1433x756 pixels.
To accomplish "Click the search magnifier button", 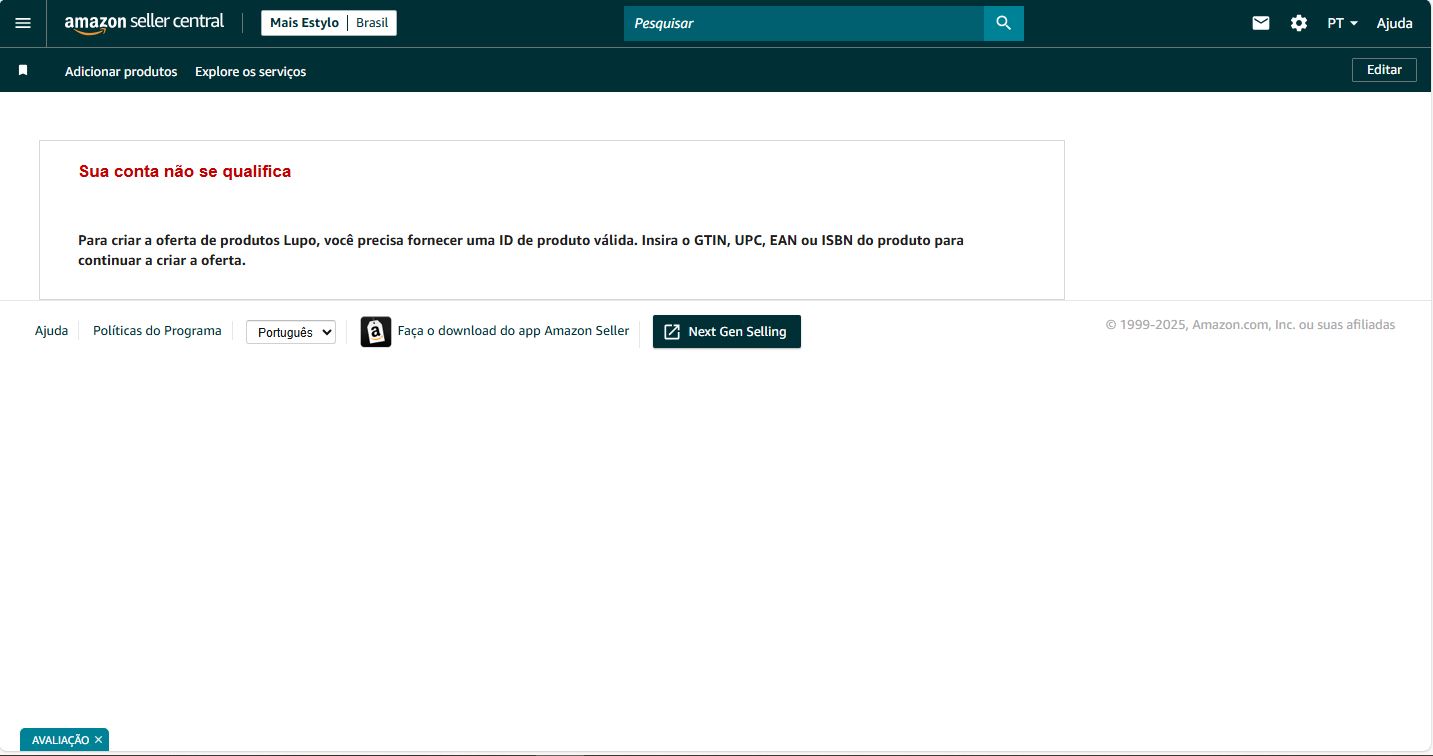I will click(1004, 23).
